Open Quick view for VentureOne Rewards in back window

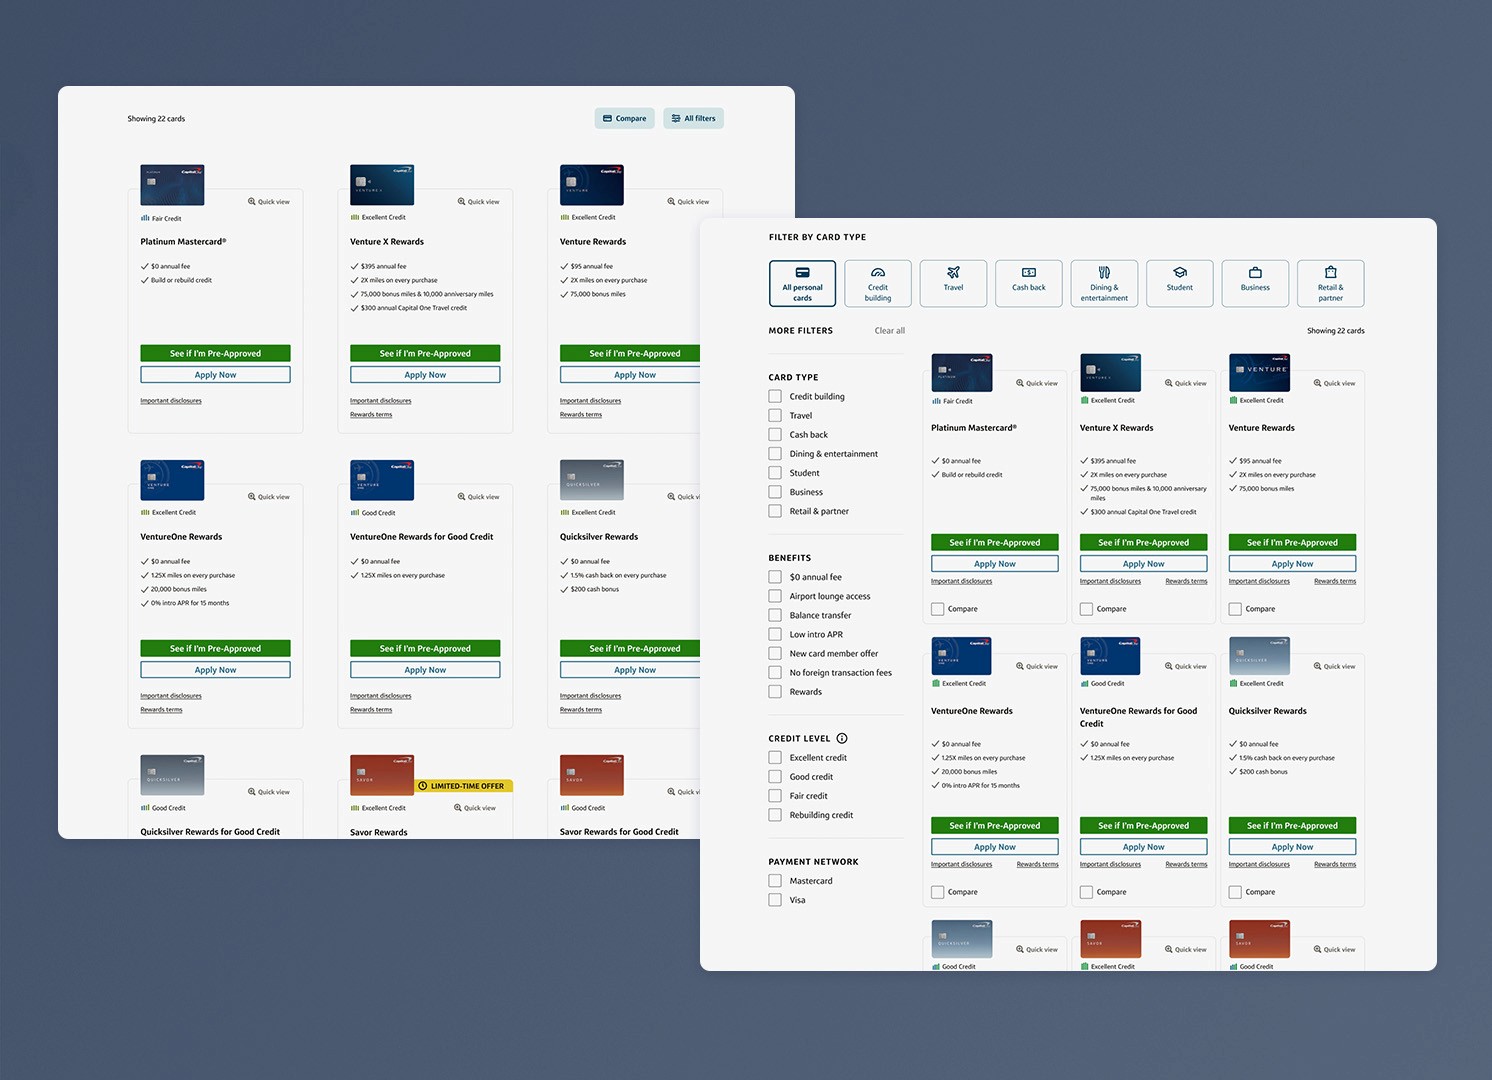pos(269,496)
